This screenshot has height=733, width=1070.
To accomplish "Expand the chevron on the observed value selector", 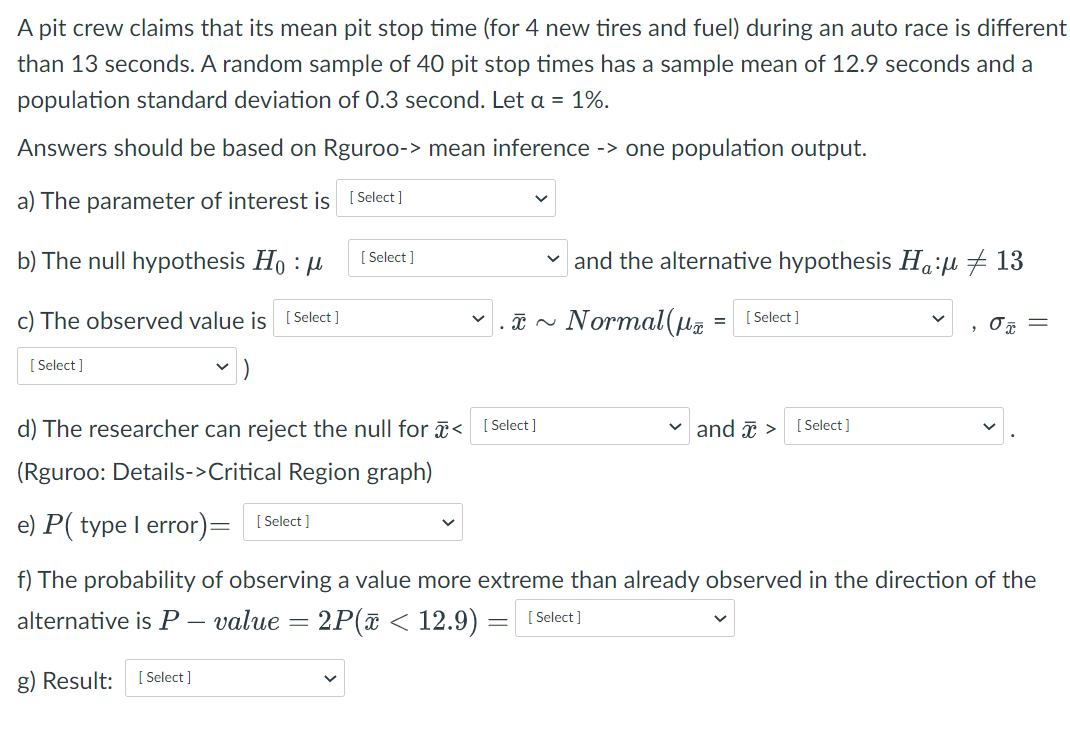I will point(478,318).
